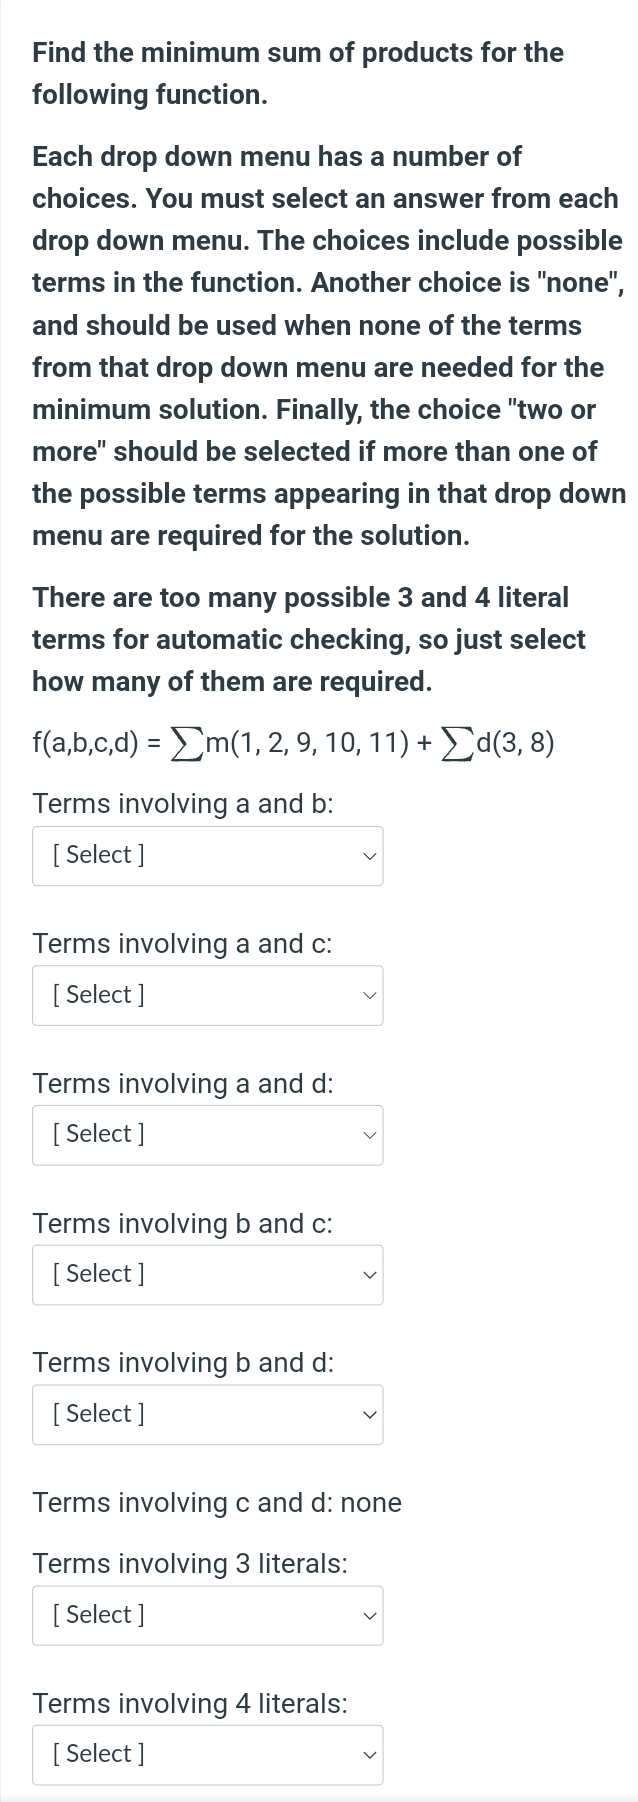Viewport: 638px width, 1802px height.
Task: Open the "Terms involving 3 literals" dropdown
Action: coord(207,1616)
